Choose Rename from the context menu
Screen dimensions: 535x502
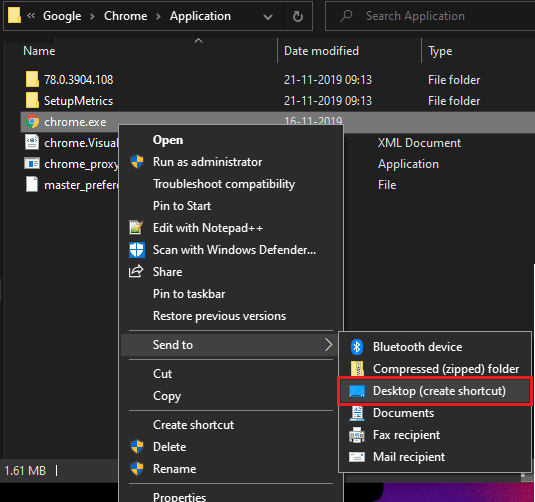[174, 469]
